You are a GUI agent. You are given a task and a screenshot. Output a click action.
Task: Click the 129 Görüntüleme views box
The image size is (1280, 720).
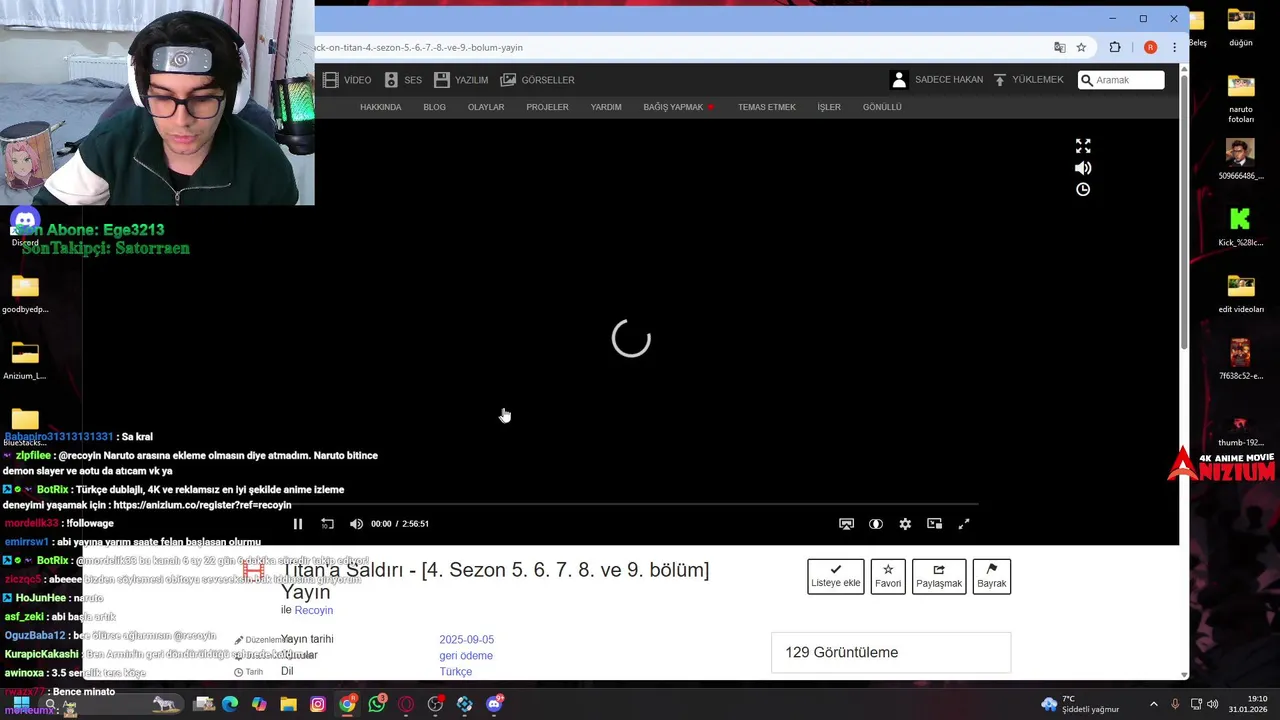point(891,652)
